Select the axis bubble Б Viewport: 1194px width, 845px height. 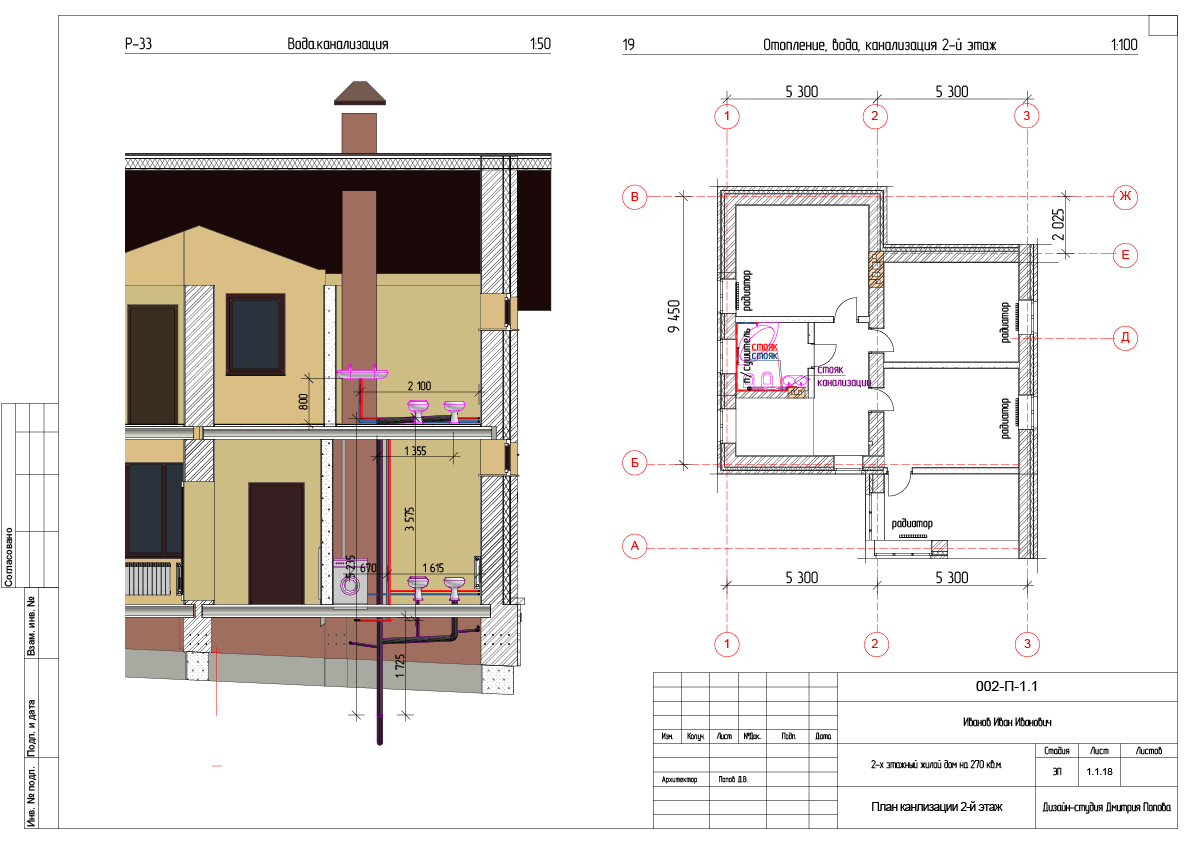pos(635,463)
